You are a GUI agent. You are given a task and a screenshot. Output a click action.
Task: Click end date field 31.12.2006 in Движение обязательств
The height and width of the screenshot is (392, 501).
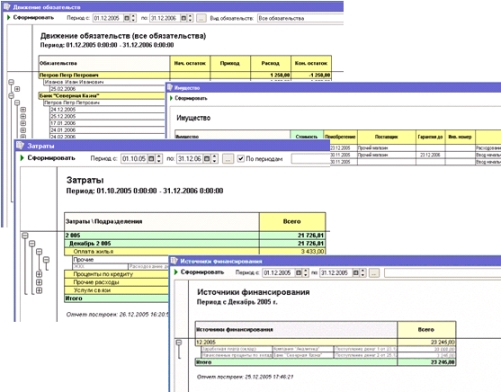point(165,18)
